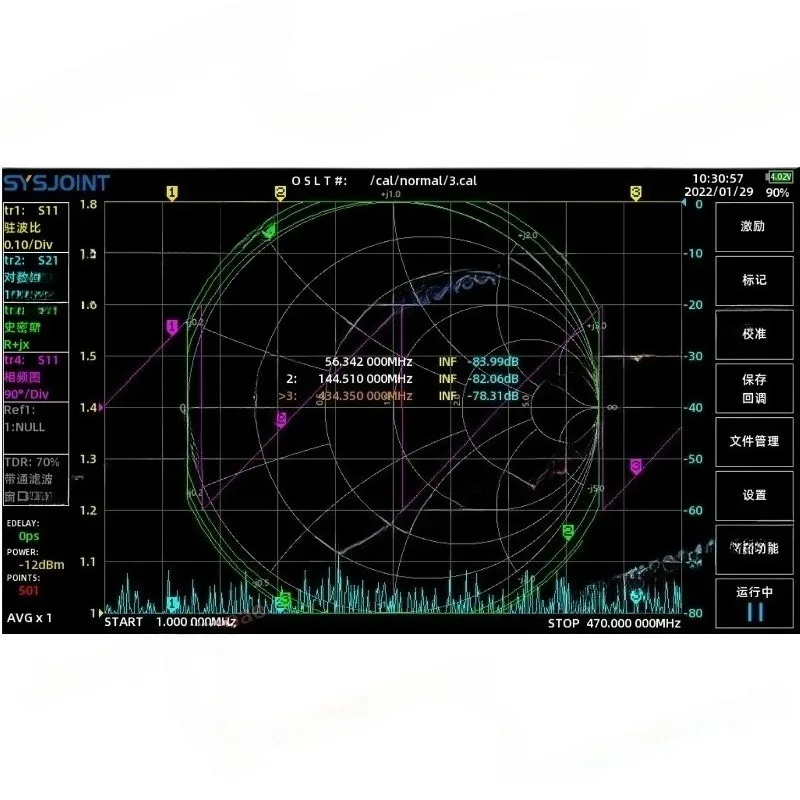Pick magenta phase marker 2
800x800 pixels.
(x=281, y=420)
